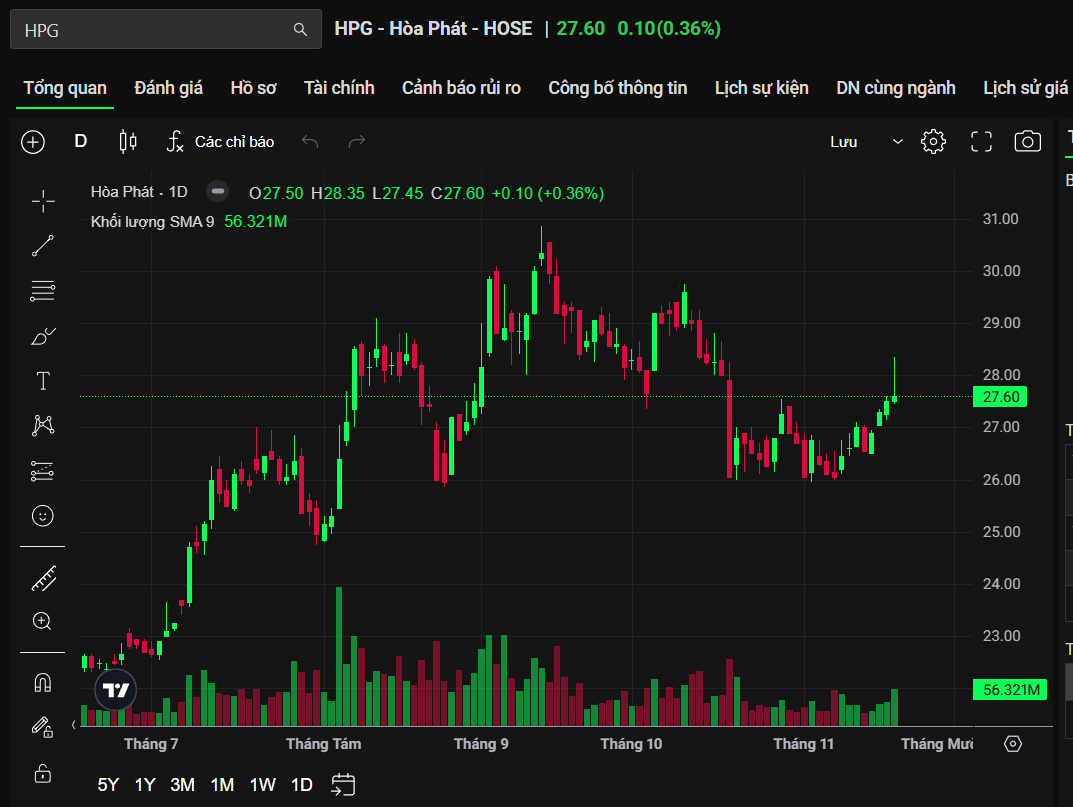This screenshot has width=1073, height=807.
Task: Take a chart snapshot with camera icon
Action: click(1027, 142)
